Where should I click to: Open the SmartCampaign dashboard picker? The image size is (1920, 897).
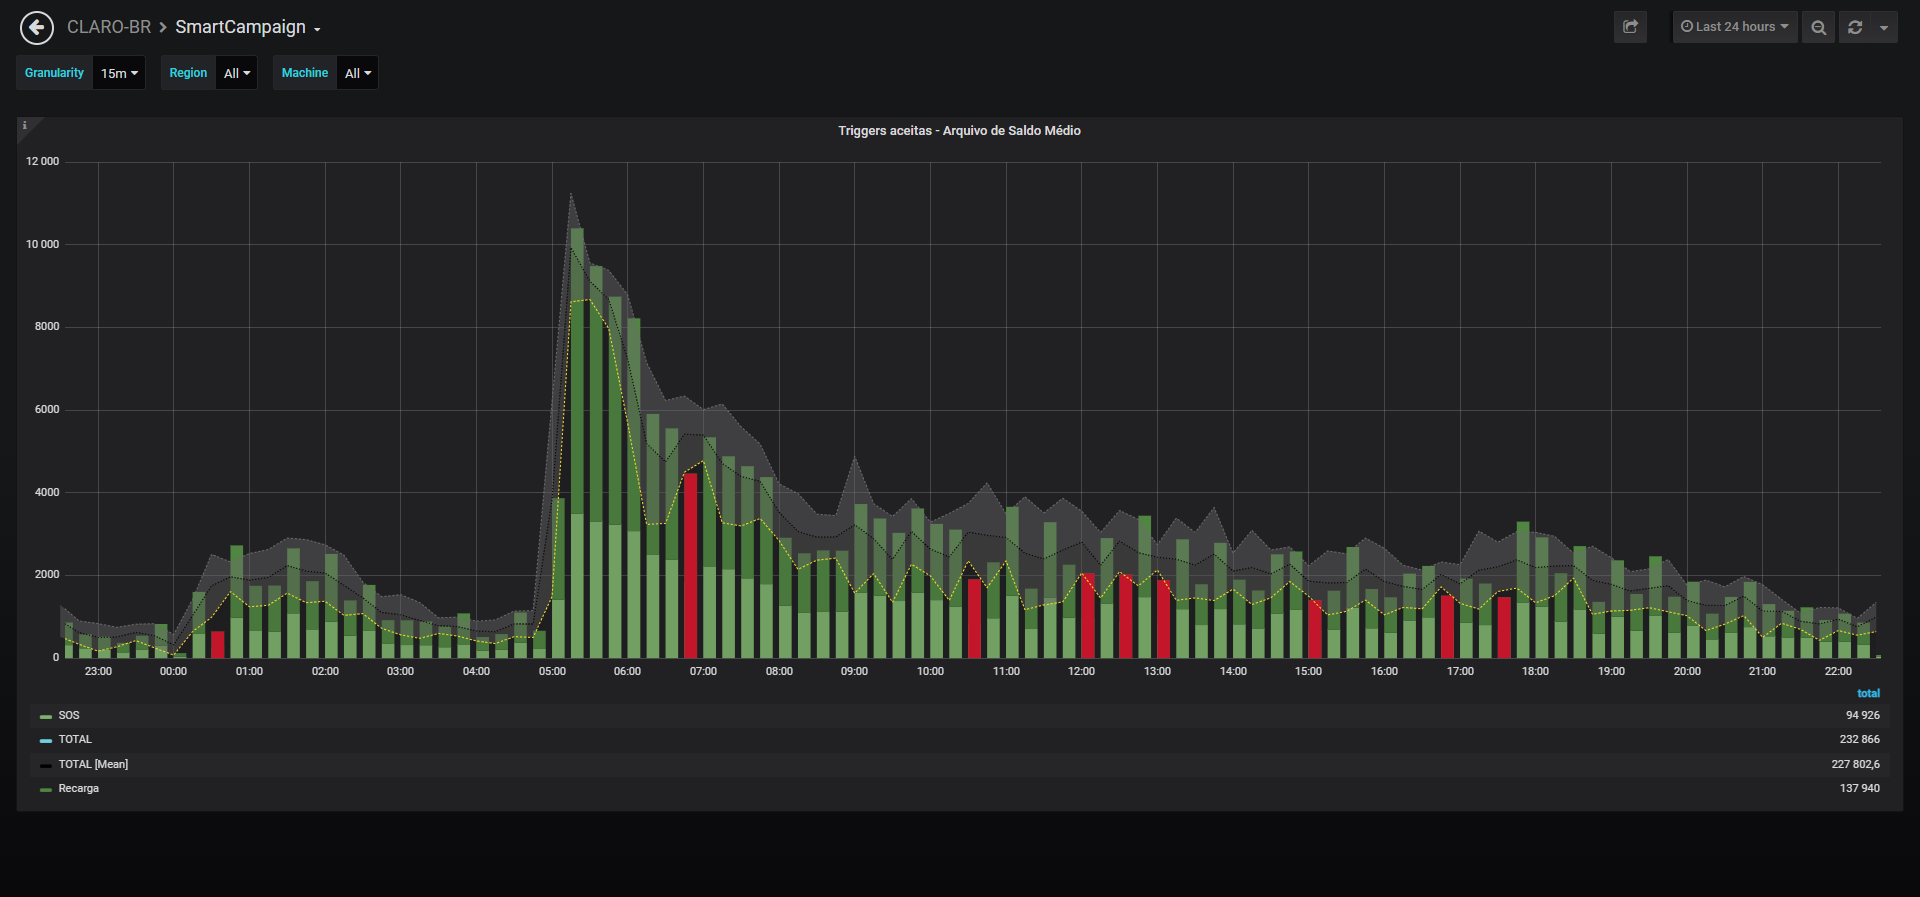(x=248, y=27)
